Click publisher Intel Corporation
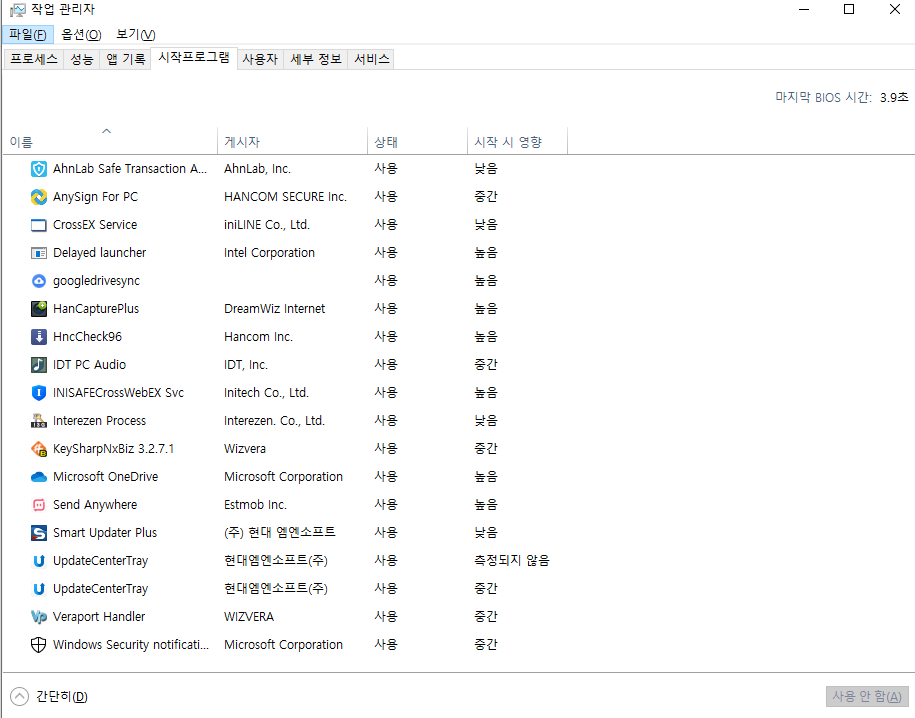 pos(269,253)
